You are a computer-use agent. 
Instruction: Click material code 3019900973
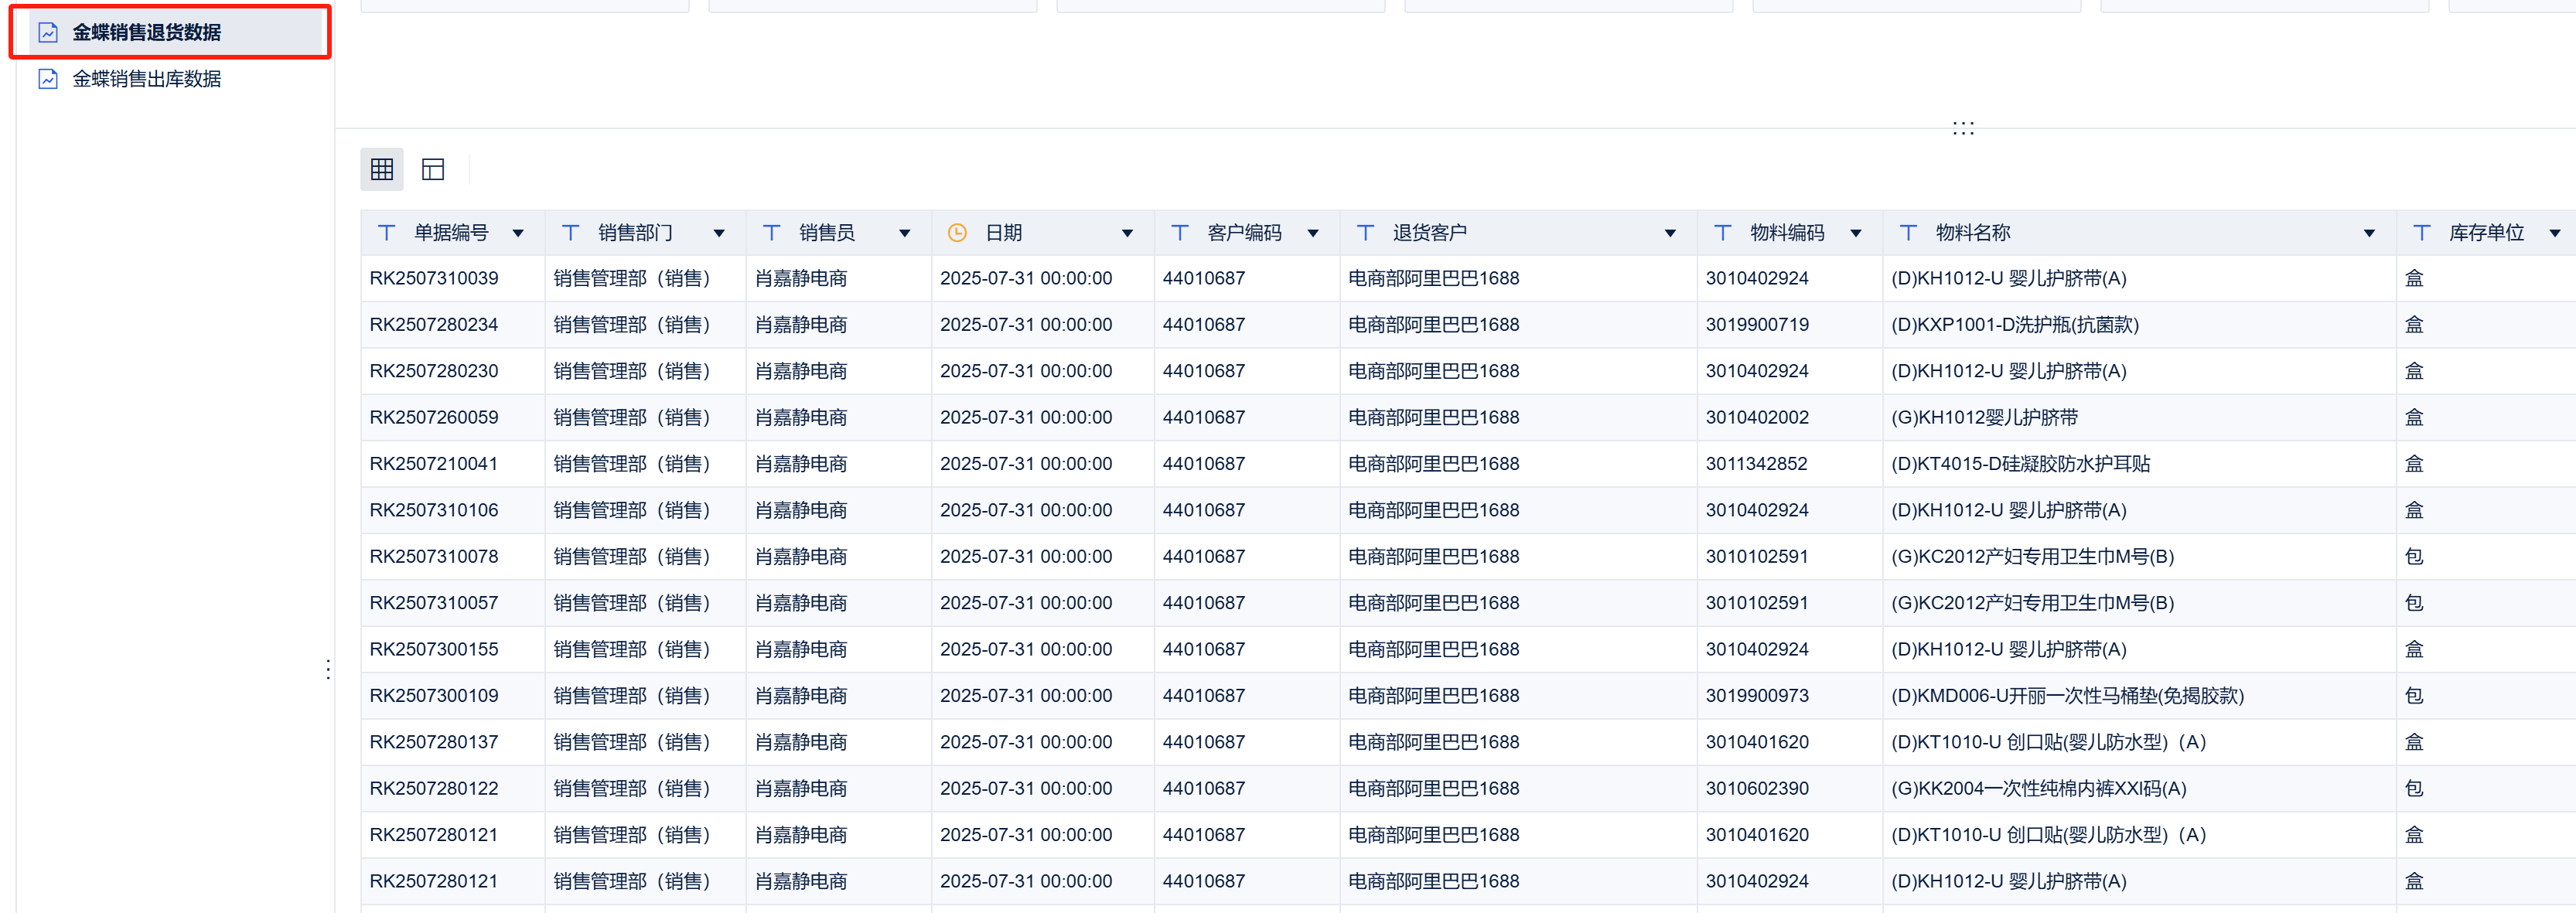[1757, 696]
